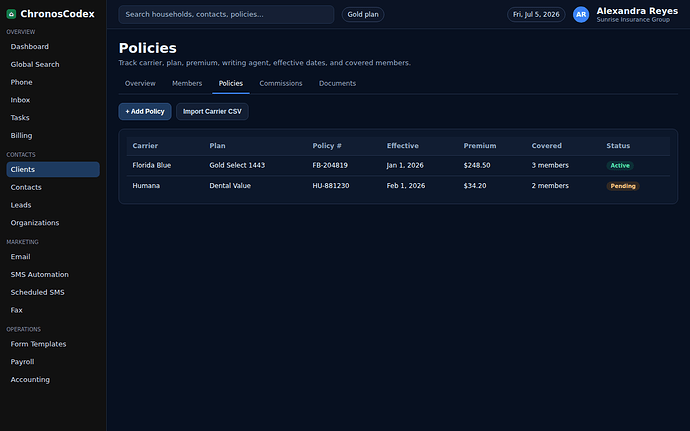Click the Status column header
This screenshot has width=690, height=431.
pyautogui.click(x=618, y=146)
